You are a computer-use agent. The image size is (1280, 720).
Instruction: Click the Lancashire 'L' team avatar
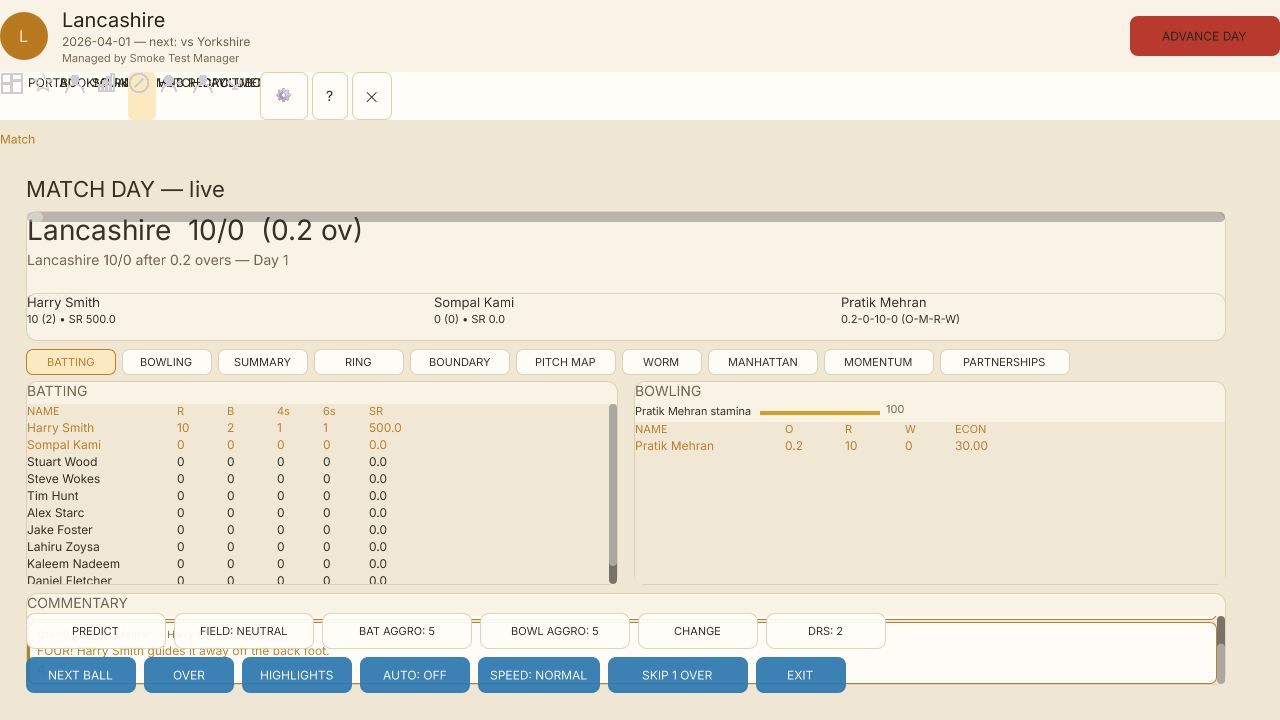[24, 36]
